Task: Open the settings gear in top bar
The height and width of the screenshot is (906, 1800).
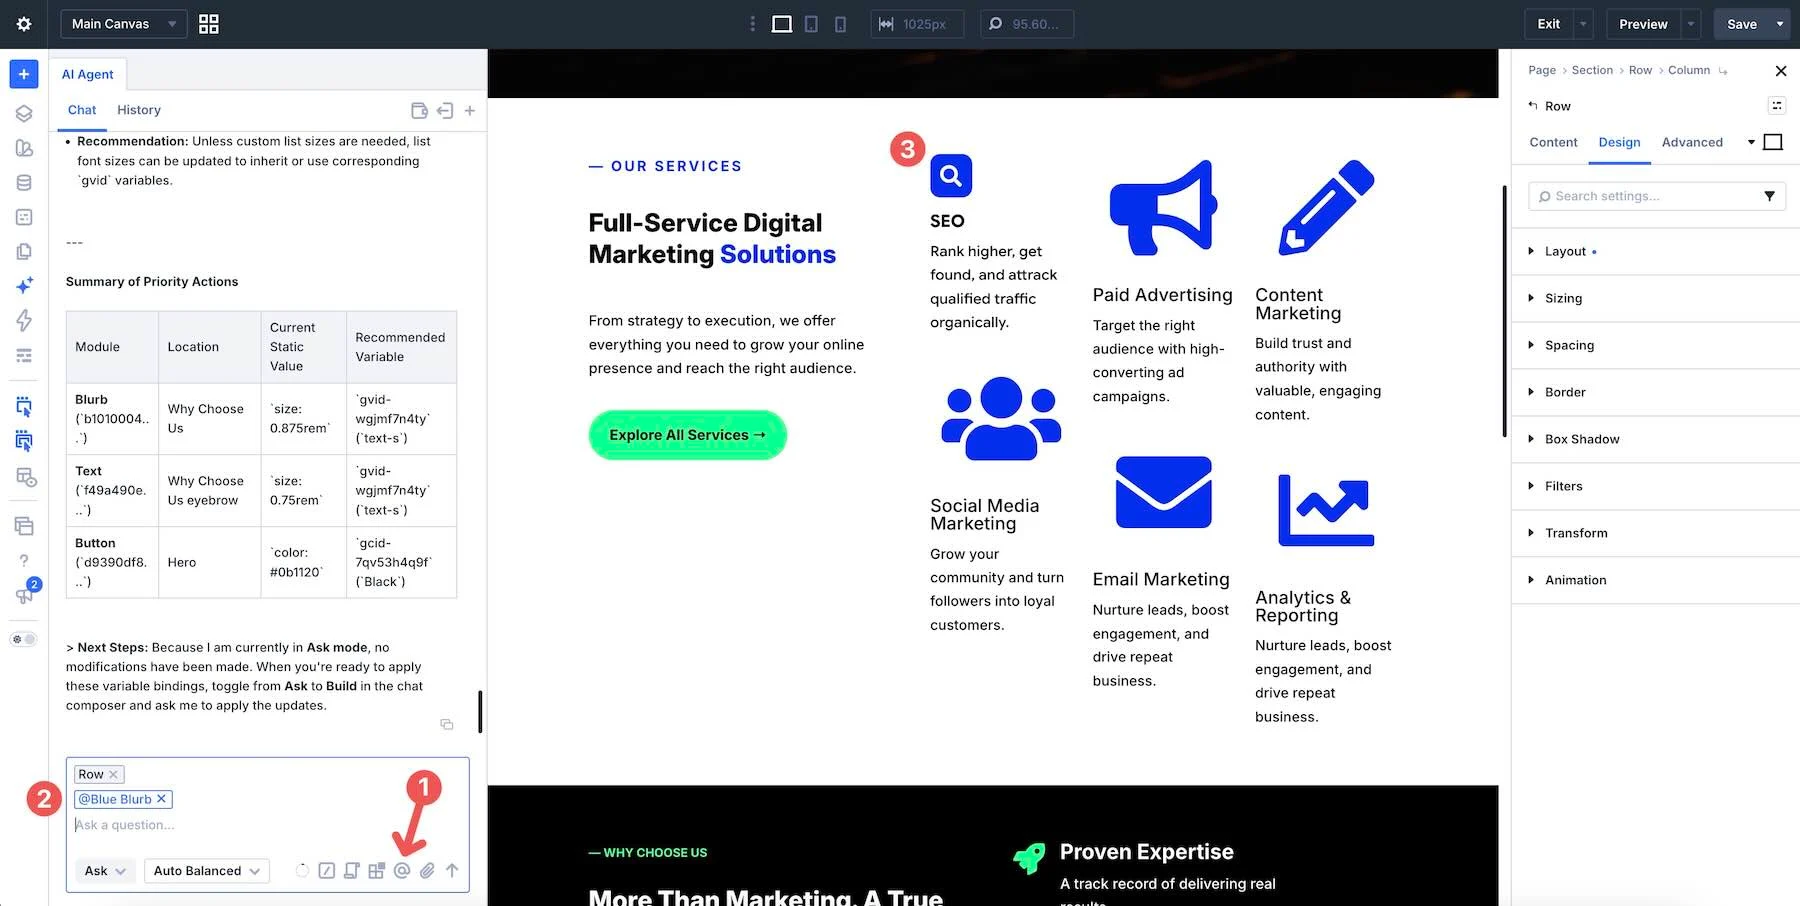Action: point(24,24)
